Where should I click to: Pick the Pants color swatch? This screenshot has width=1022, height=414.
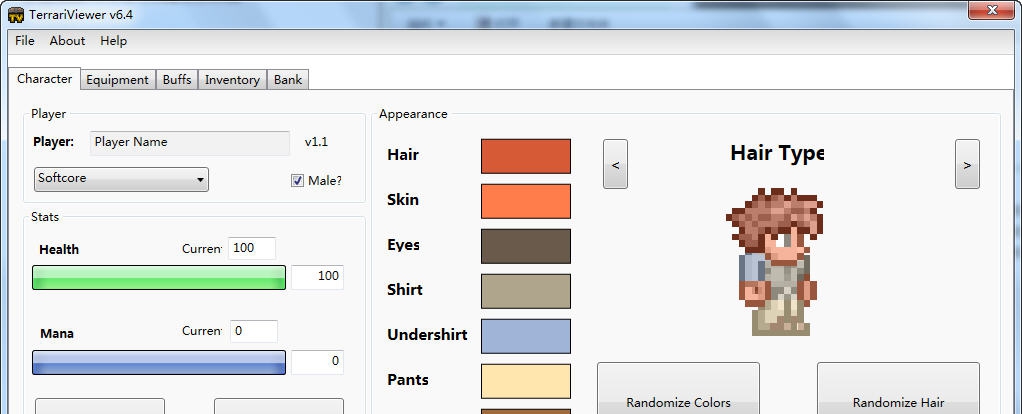tap(526, 381)
